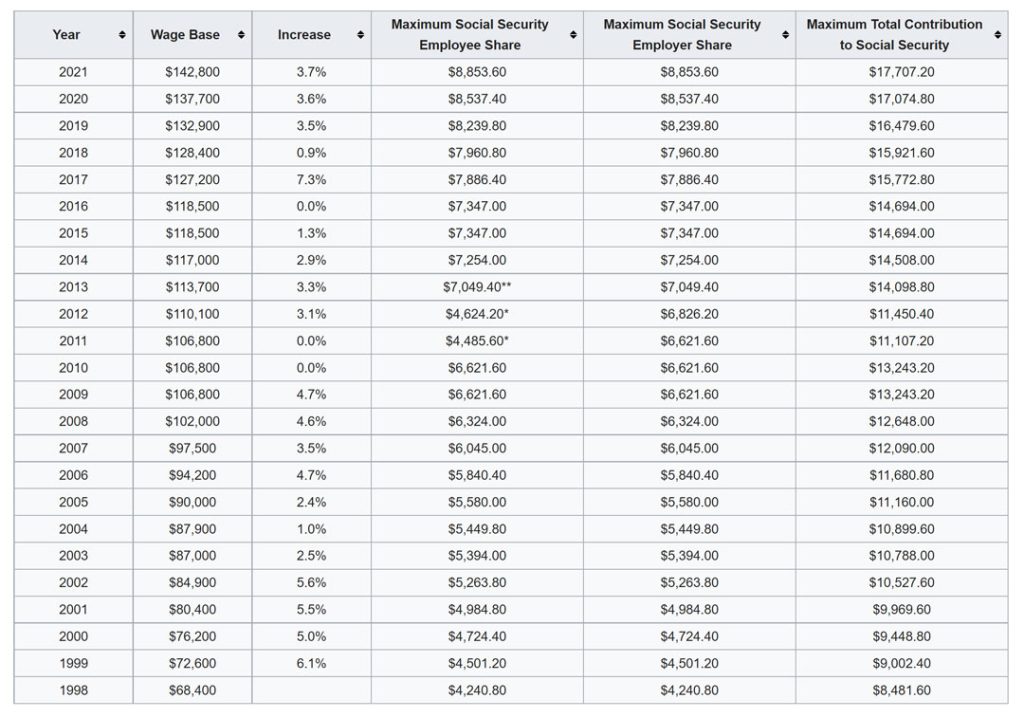Select the 1.3% increase cell
This screenshot has height=717, width=1024.
pyautogui.click(x=312, y=233)
